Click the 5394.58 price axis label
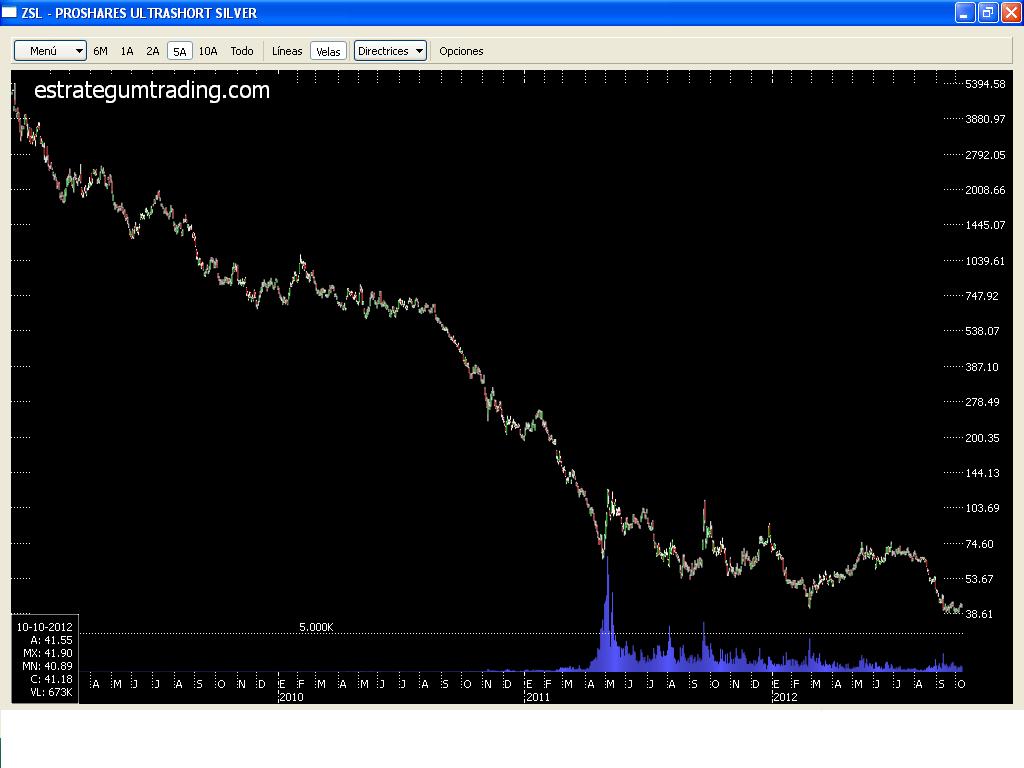 click(985, 84)
